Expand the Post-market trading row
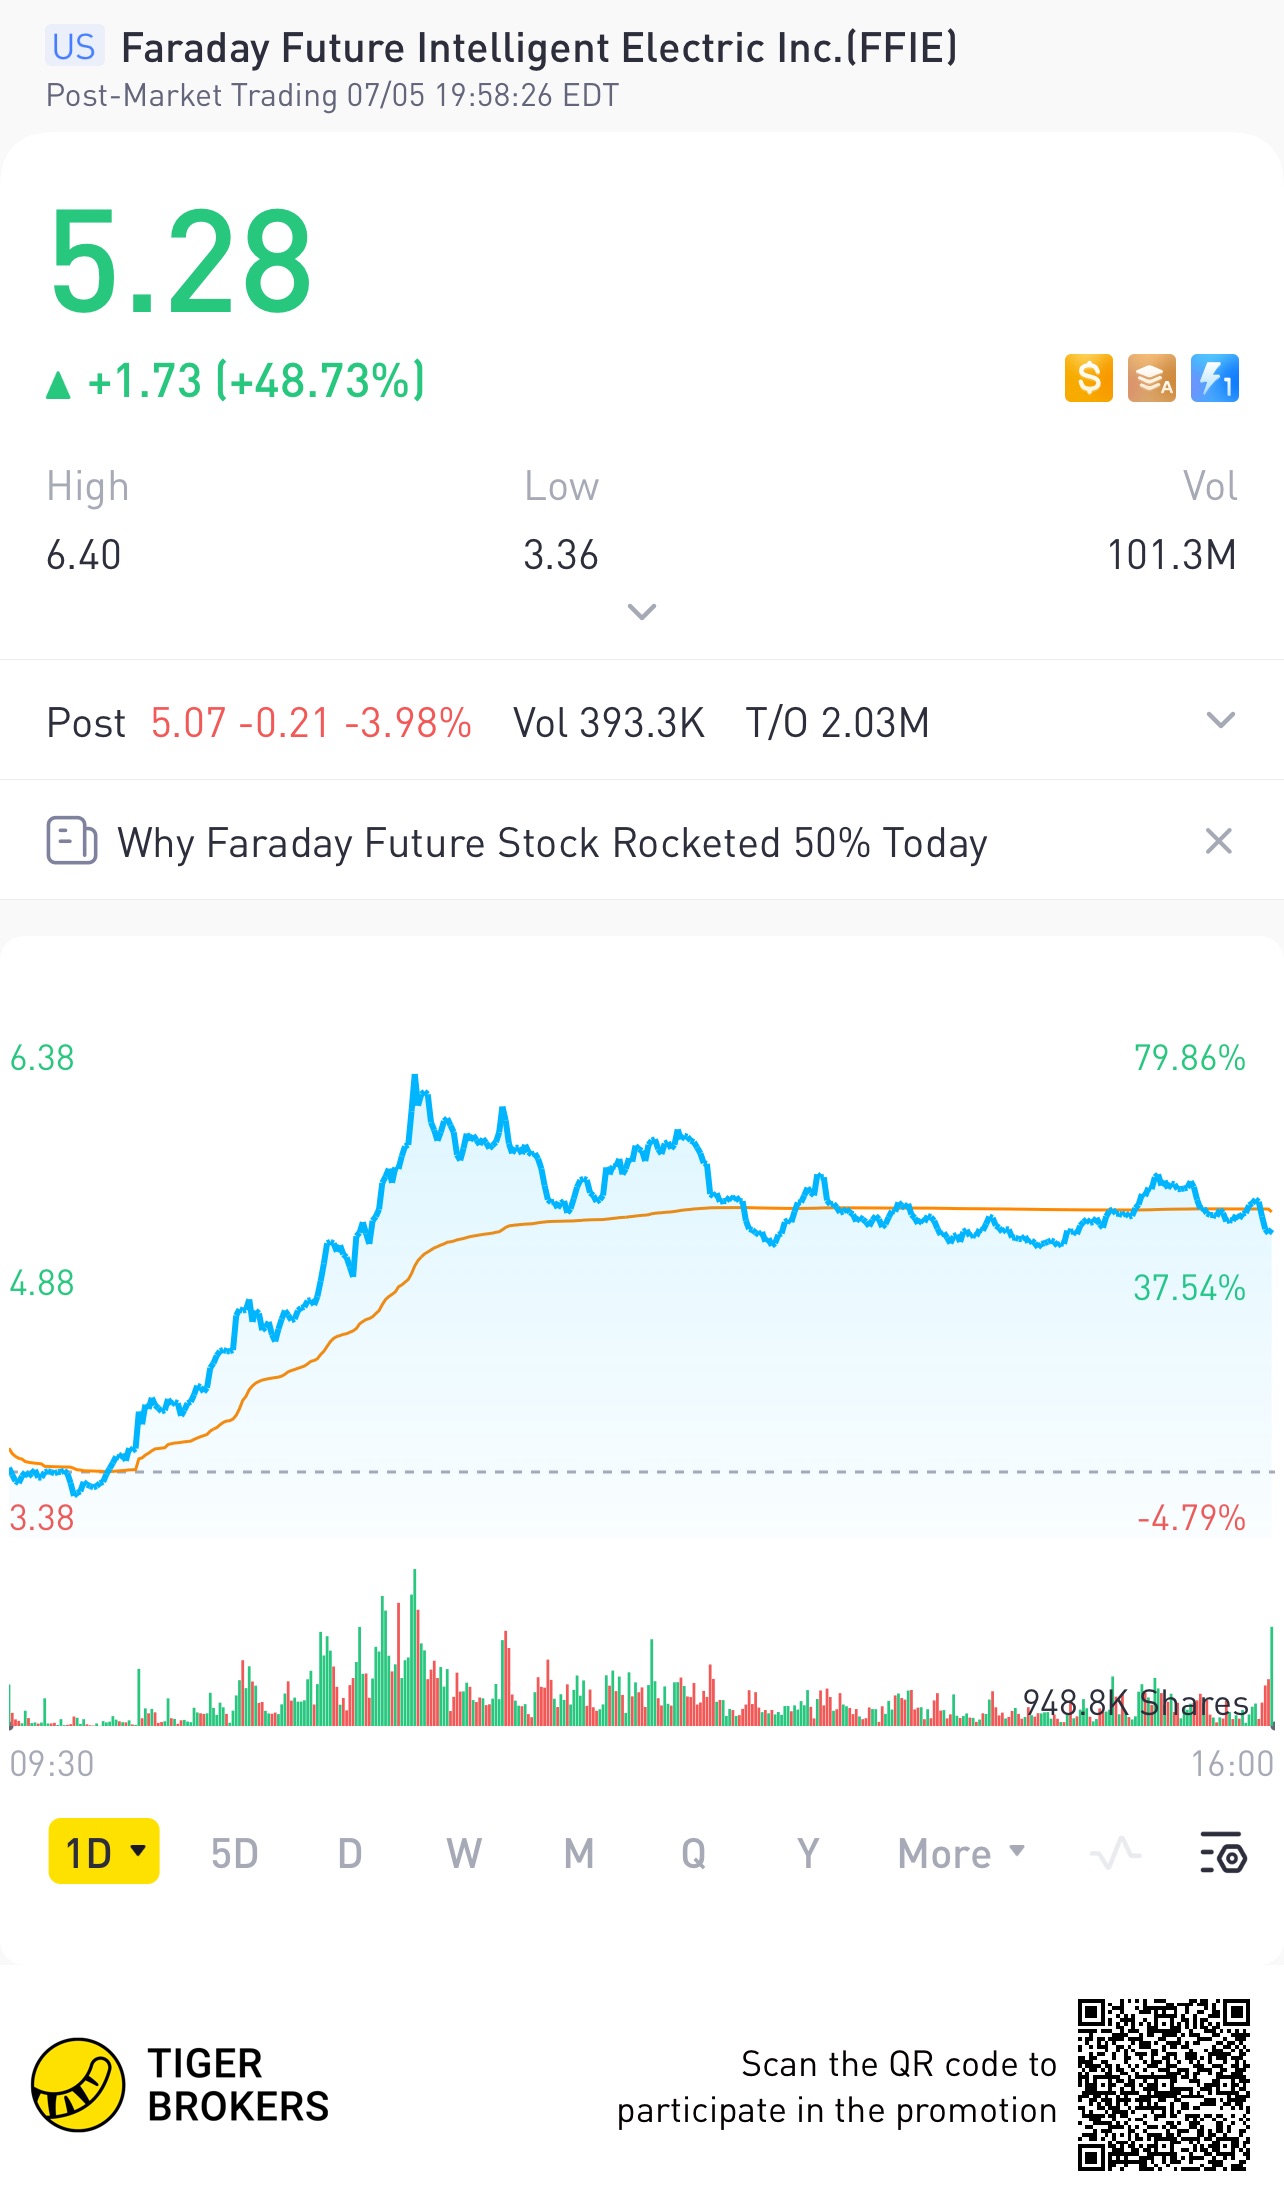The width and height of the screenshot is (1284, 2205). [1220, 721]
